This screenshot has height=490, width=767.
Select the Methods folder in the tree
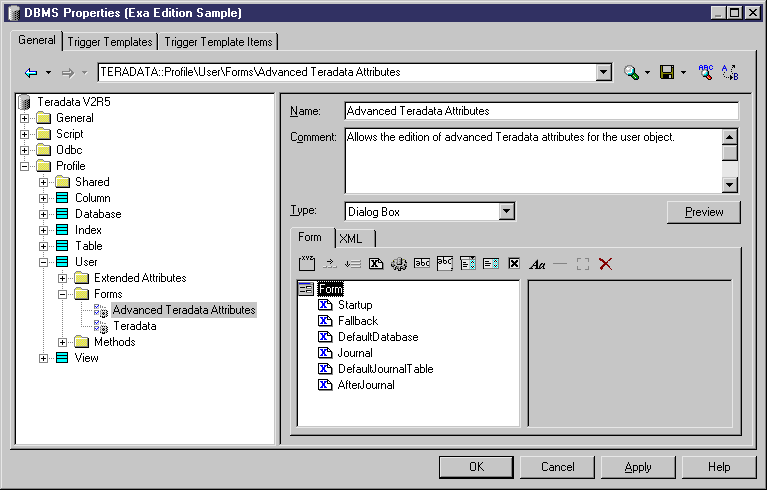click(x=114, y=342)
